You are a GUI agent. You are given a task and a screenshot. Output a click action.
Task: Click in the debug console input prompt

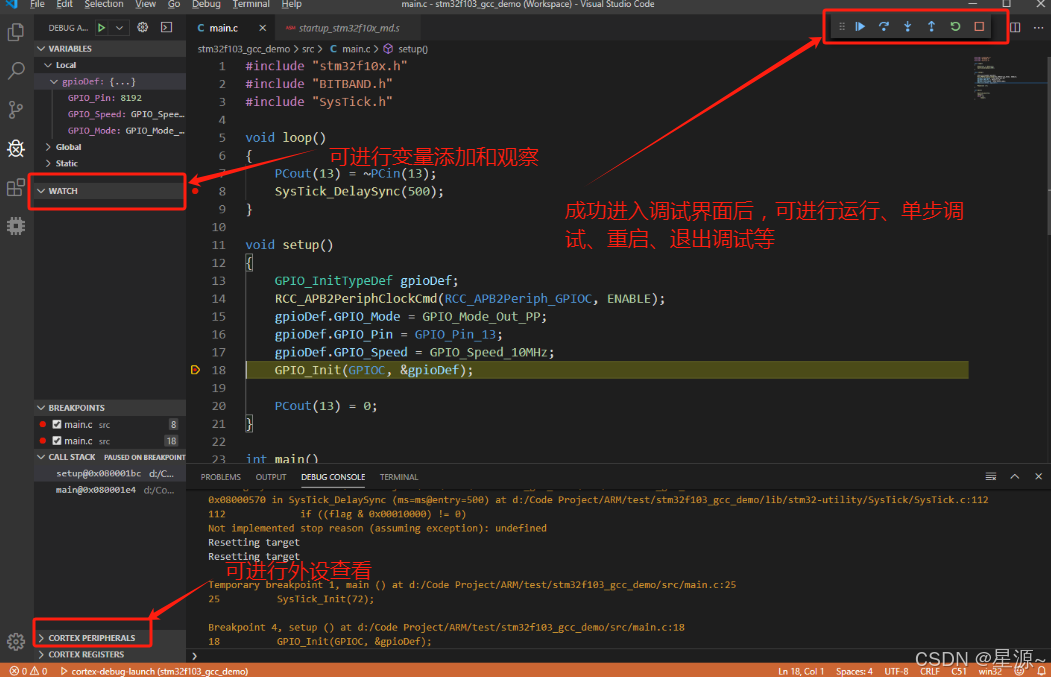point(617,656)
